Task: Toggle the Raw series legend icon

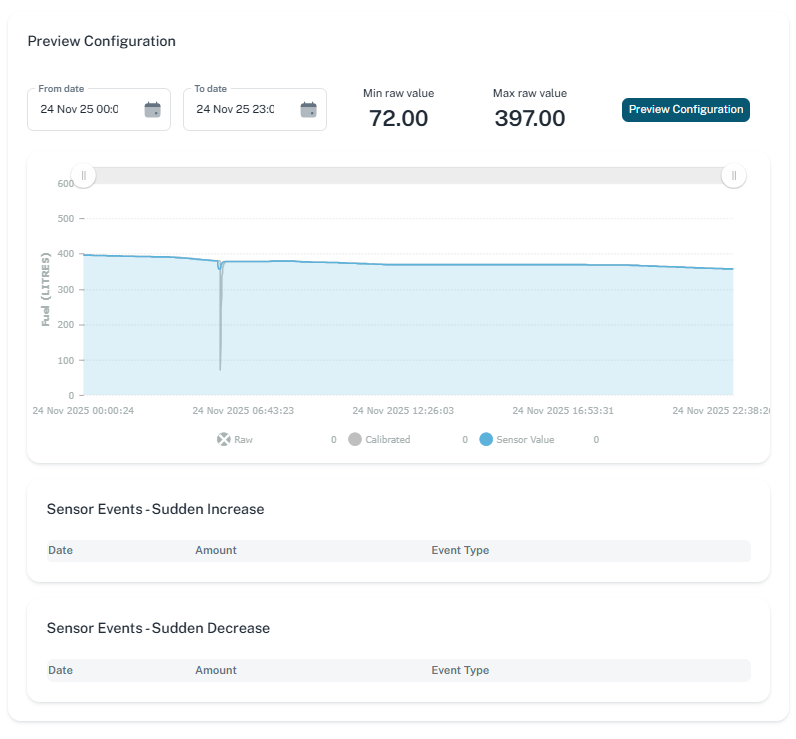Action: click(x=224, y=439)
